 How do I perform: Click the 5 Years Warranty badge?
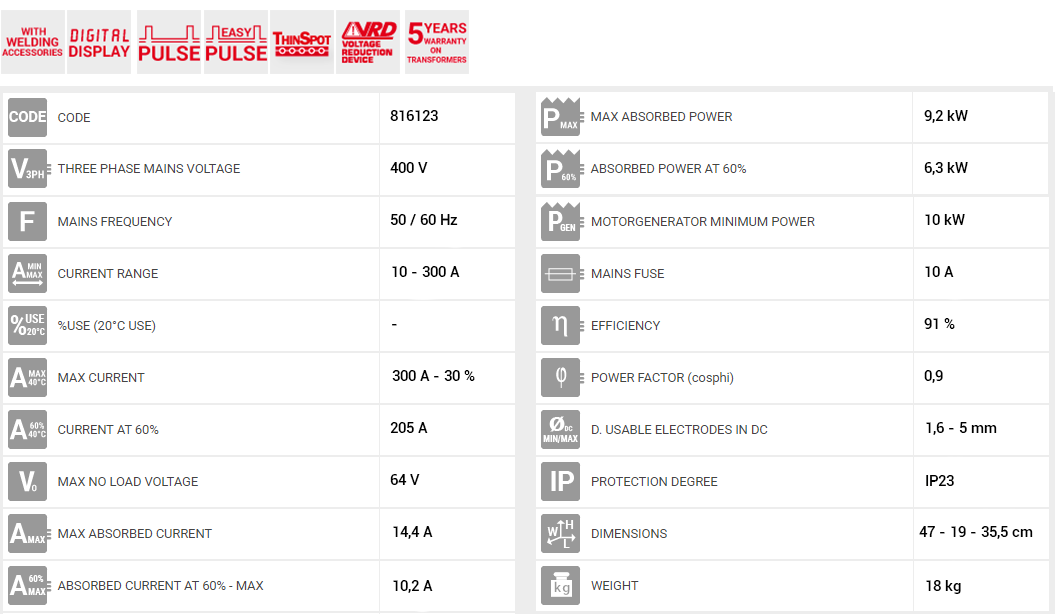(437, 42)
